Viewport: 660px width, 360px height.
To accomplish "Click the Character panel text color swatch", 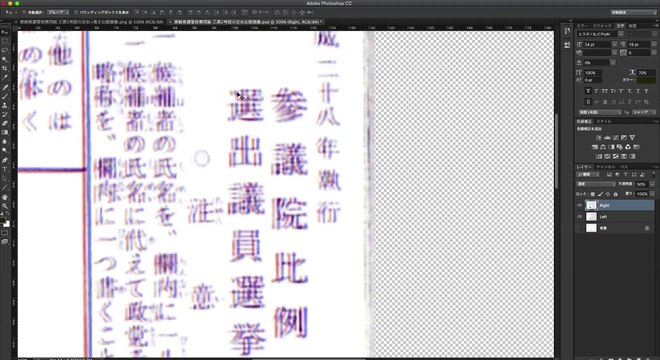I will (x=646, y=80).
